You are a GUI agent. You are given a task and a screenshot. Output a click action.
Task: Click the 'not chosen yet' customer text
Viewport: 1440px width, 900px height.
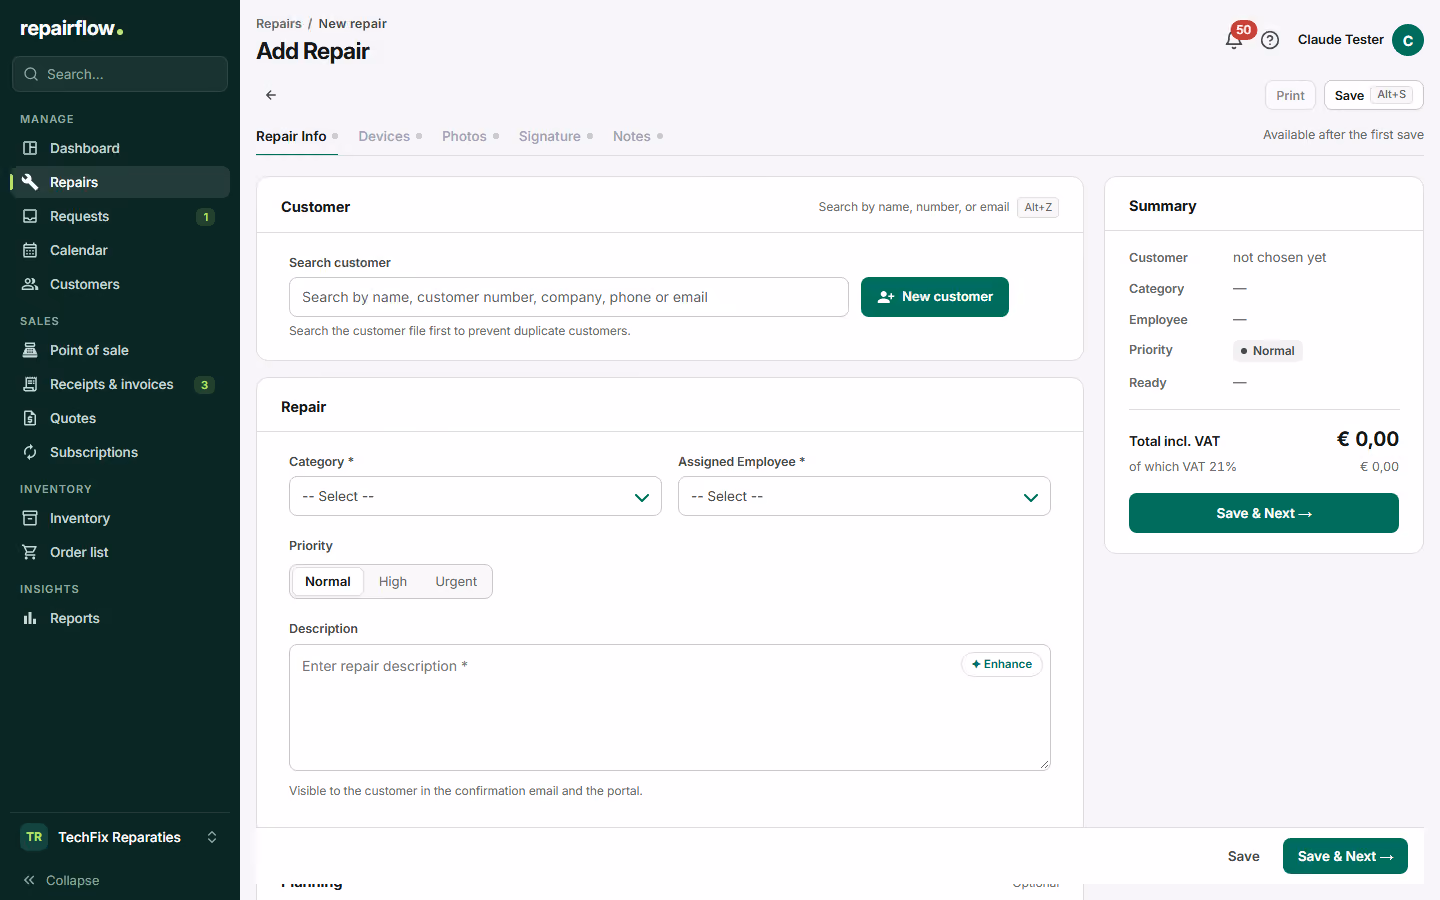tap(1279, 257)
